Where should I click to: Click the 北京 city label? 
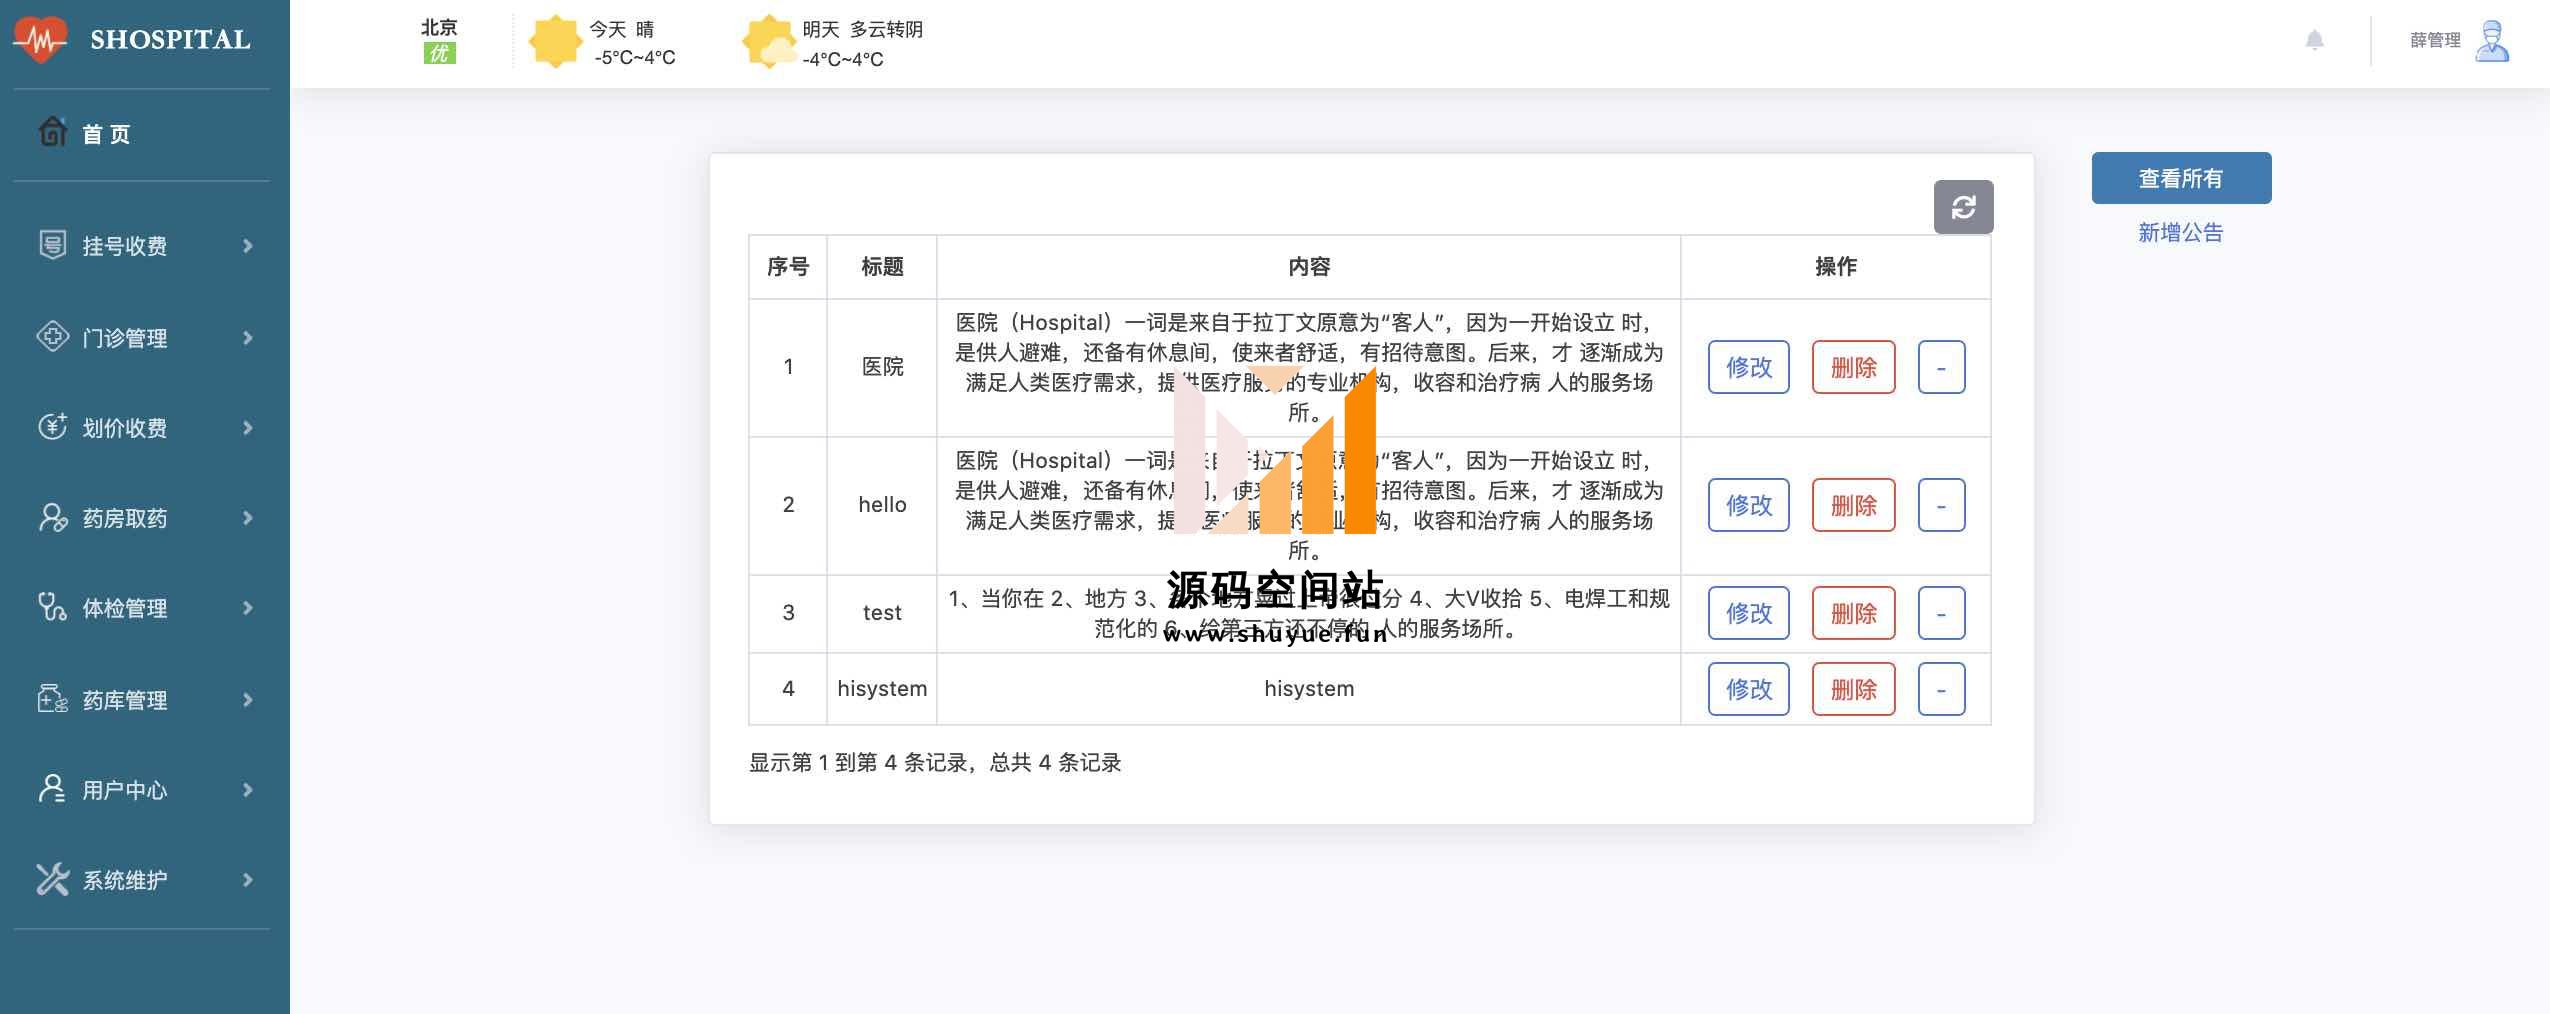click(439, 27)
